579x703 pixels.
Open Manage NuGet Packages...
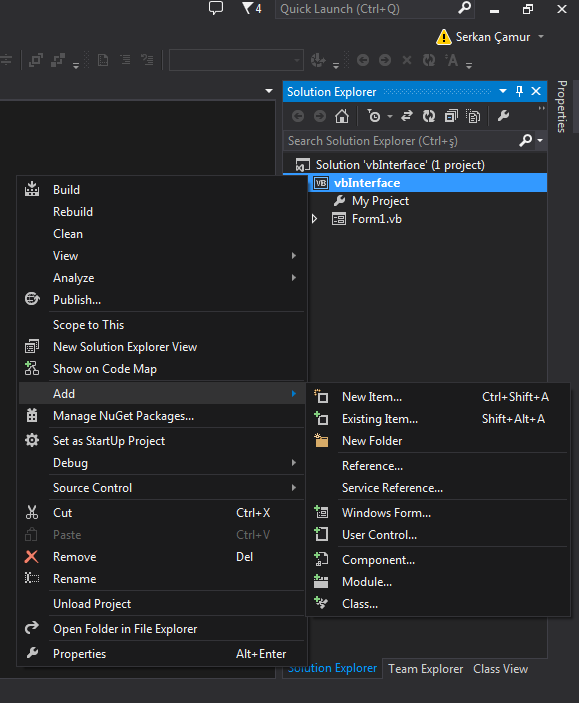click(x=162, y=416)
